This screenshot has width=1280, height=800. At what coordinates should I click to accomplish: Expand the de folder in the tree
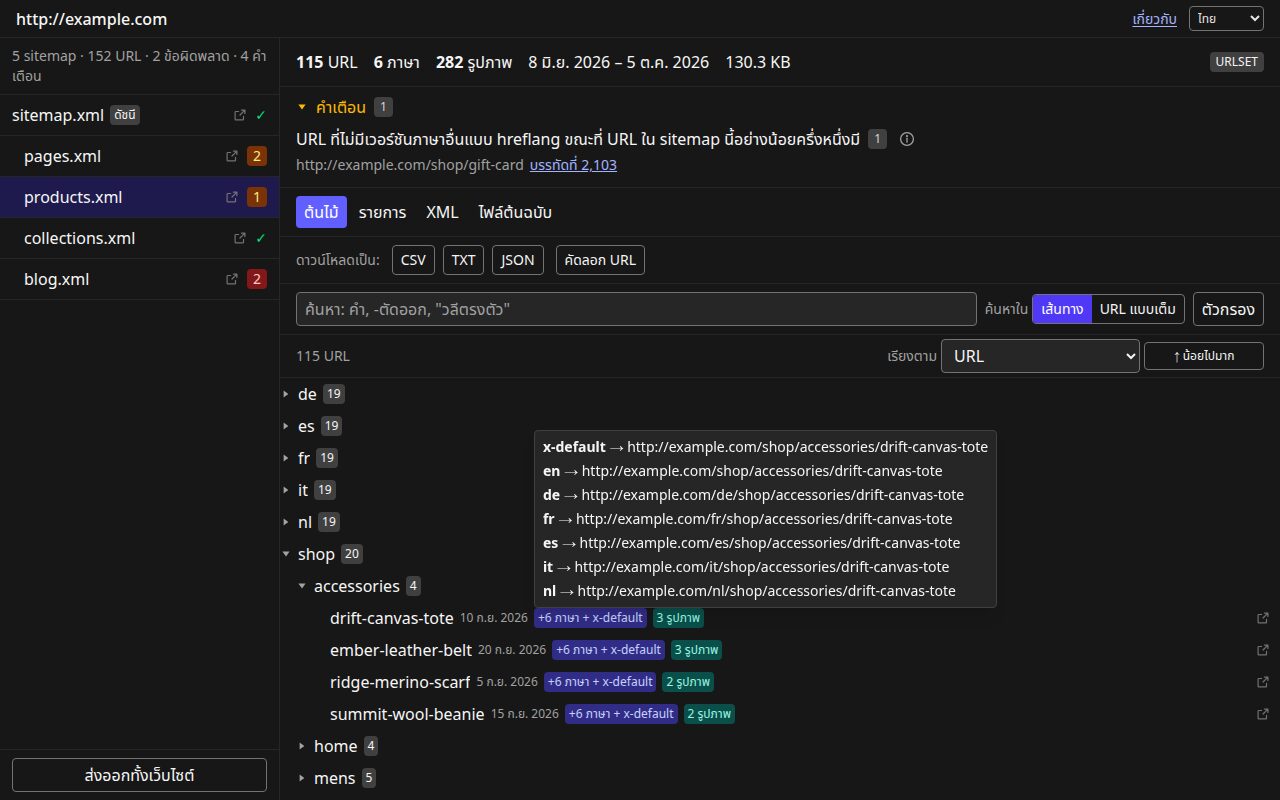tap(286, 394)
